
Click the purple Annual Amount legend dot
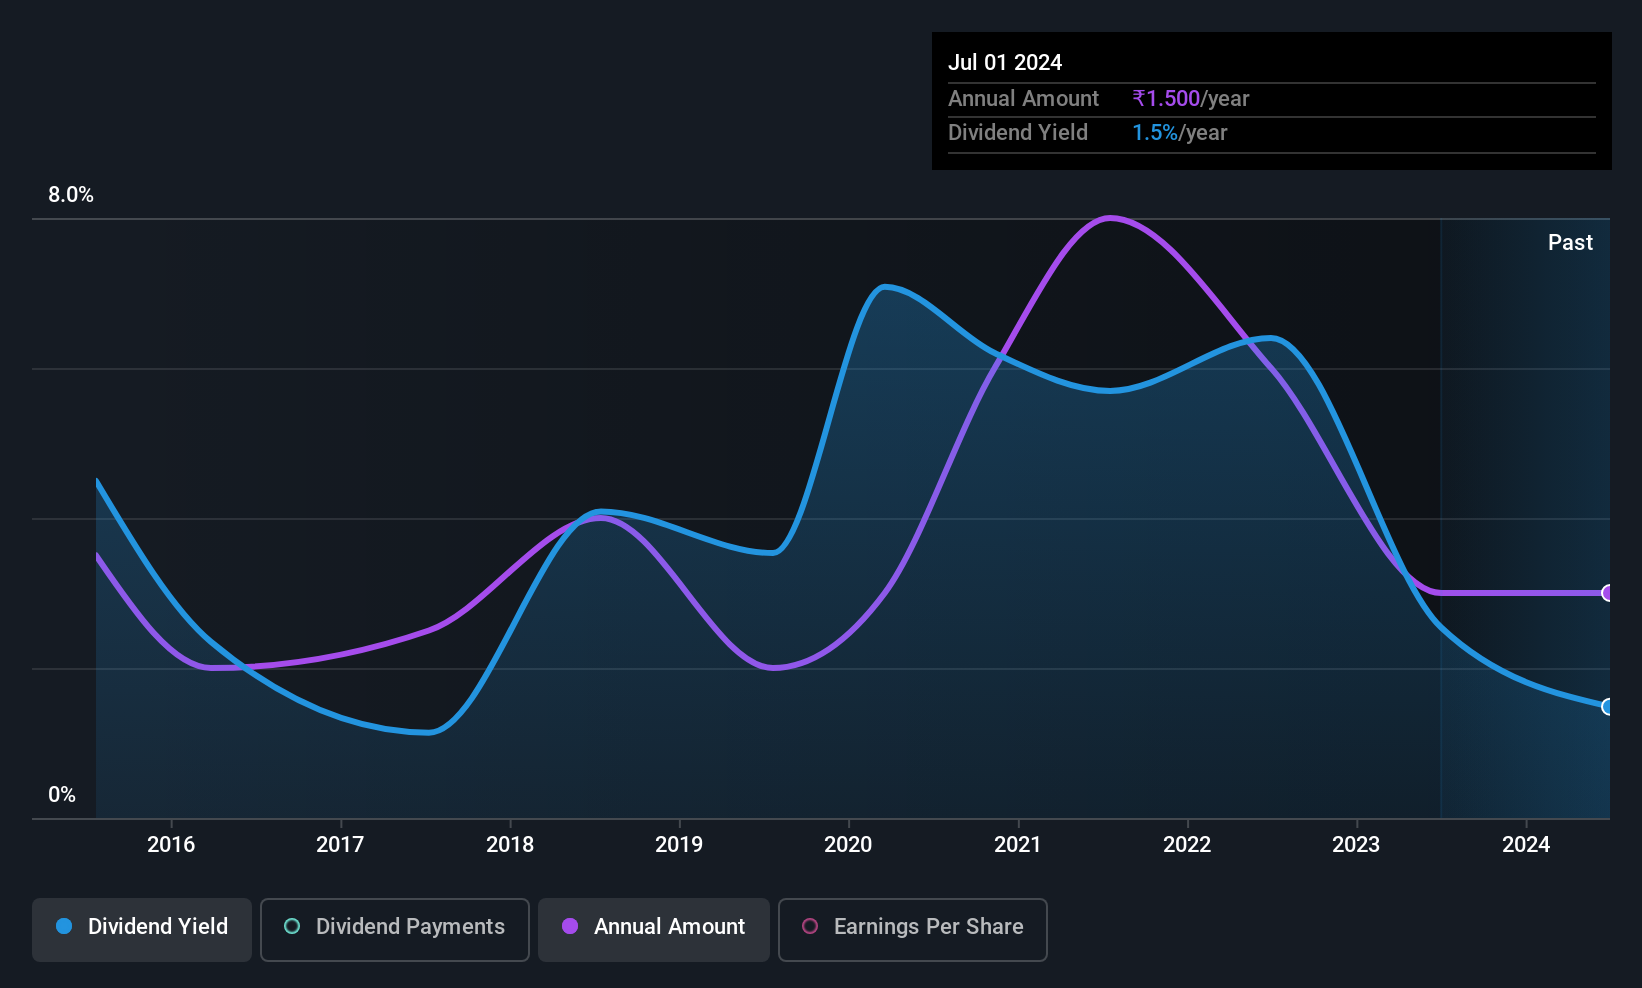click(x=570, y=926)
